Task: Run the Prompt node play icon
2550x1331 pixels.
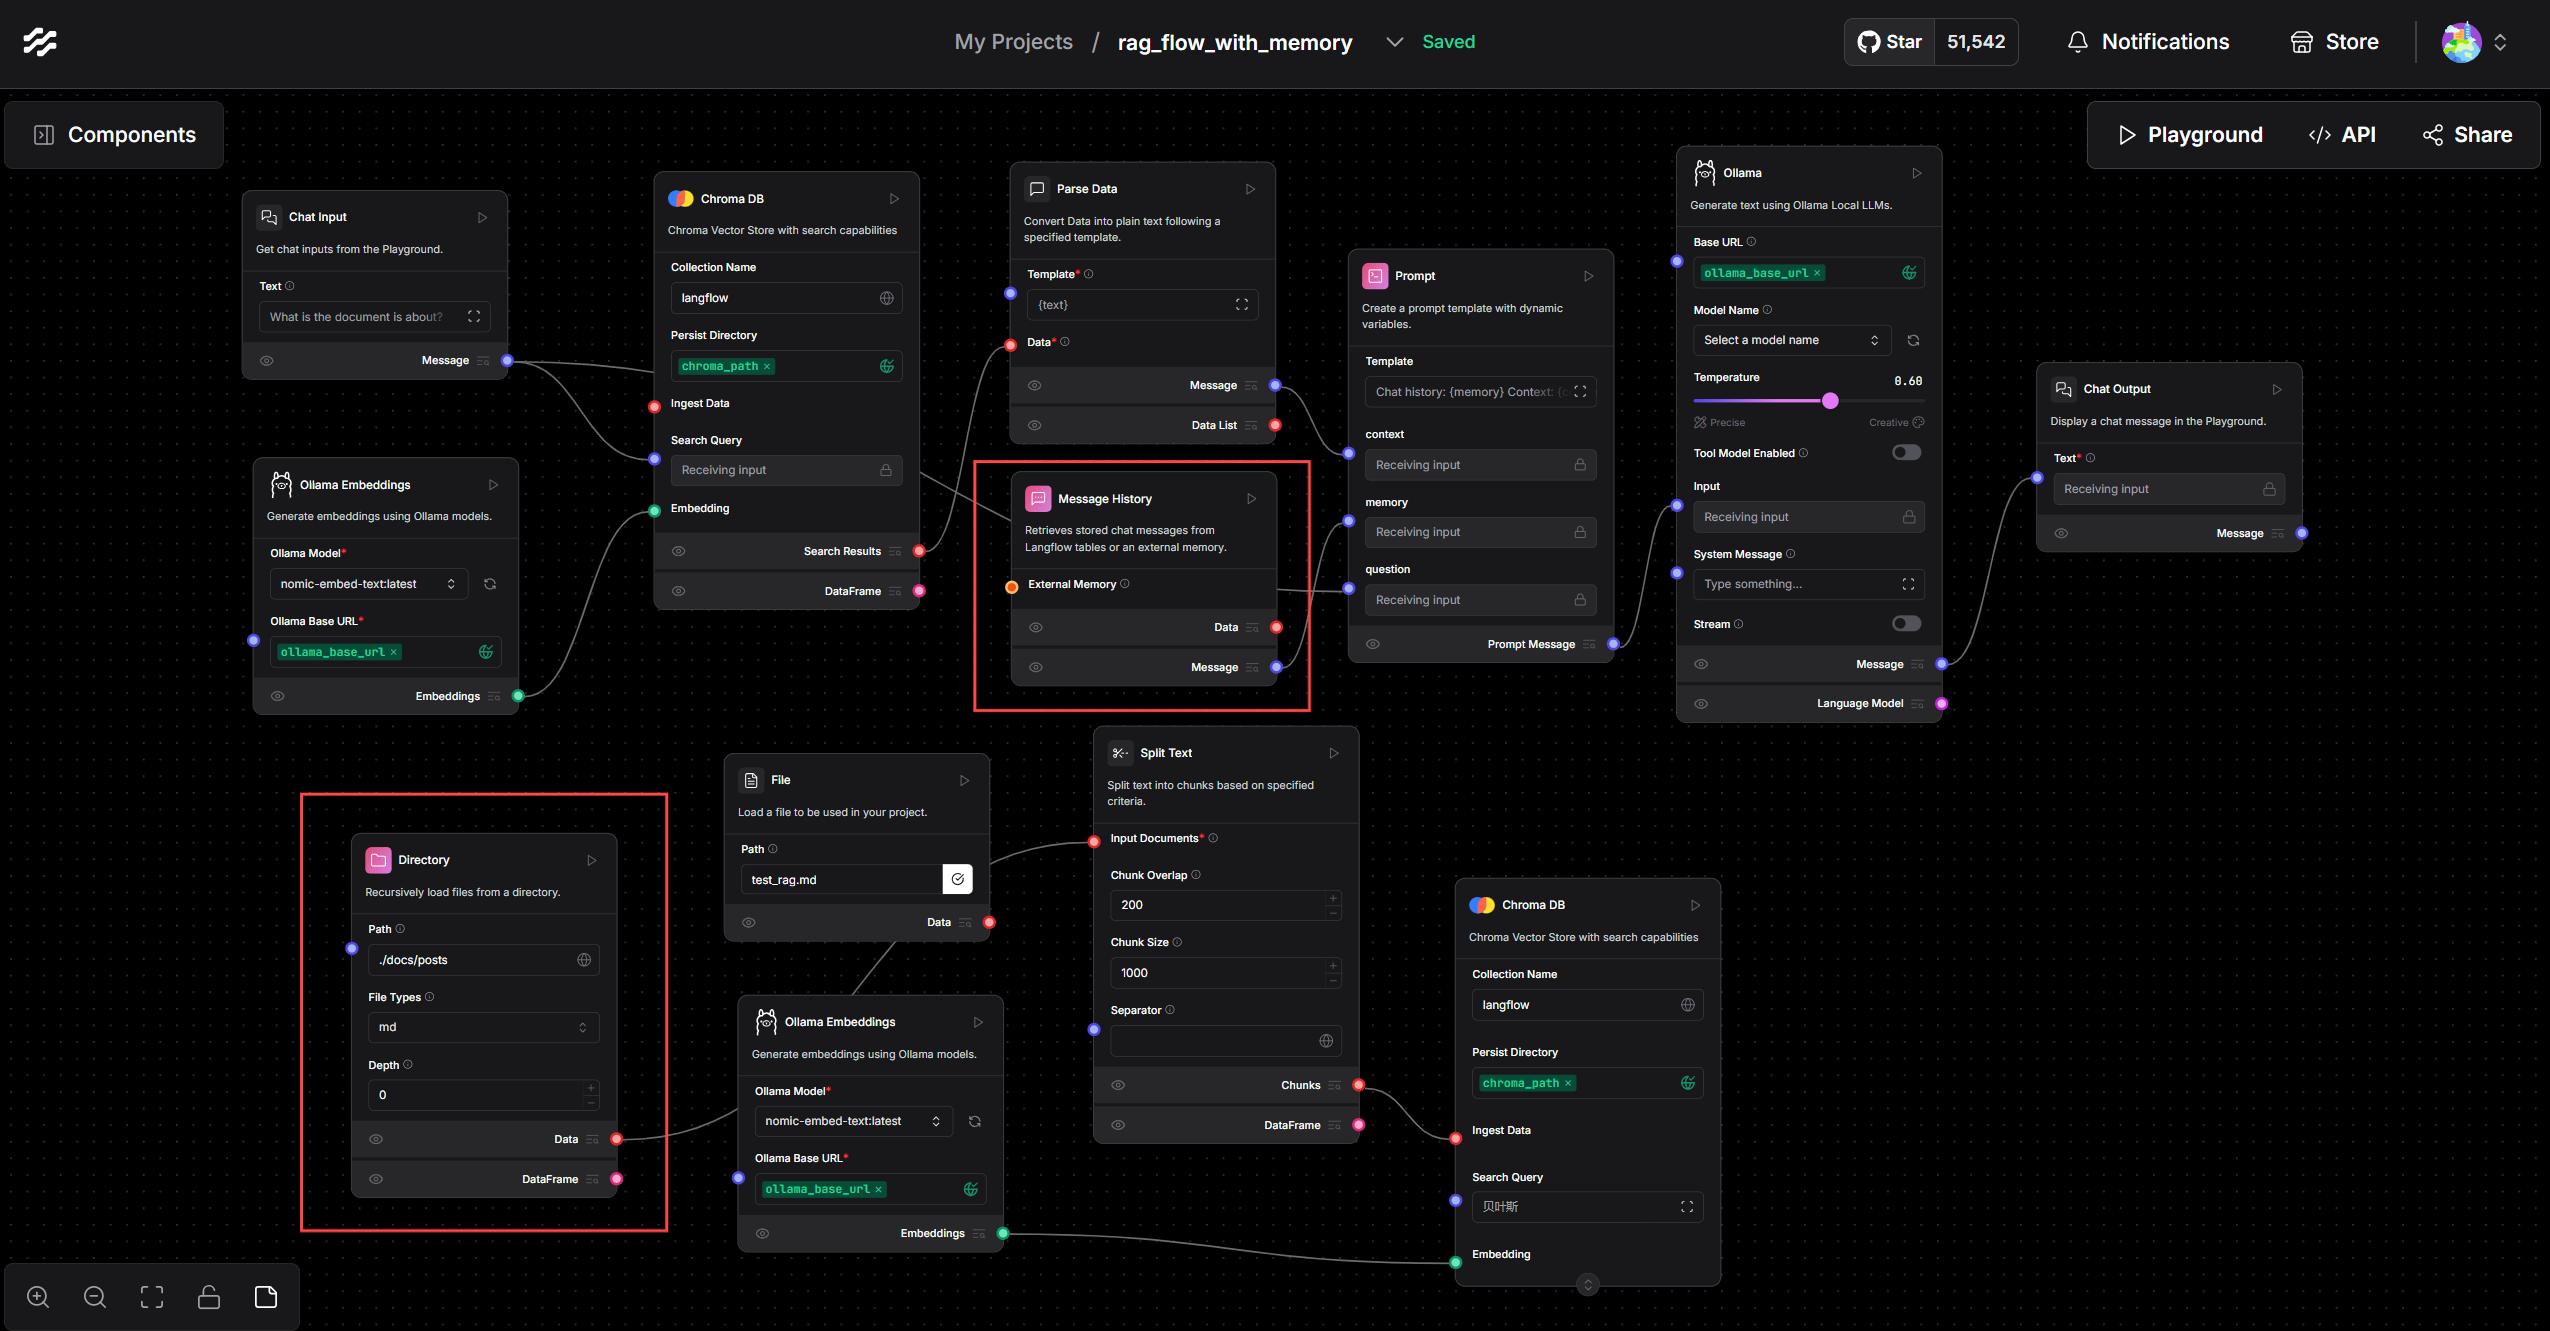Action: (x=1588, y=276)
